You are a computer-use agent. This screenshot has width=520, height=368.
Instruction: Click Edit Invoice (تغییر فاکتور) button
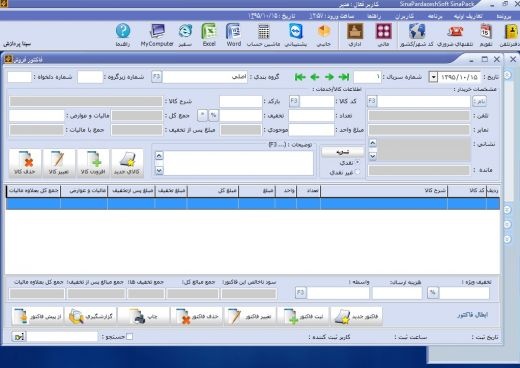pos(250,316)
